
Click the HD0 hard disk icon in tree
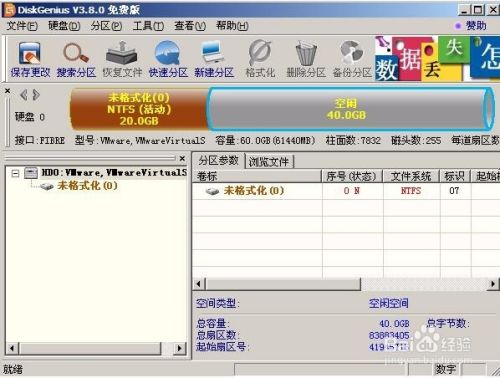click(31, 173)
